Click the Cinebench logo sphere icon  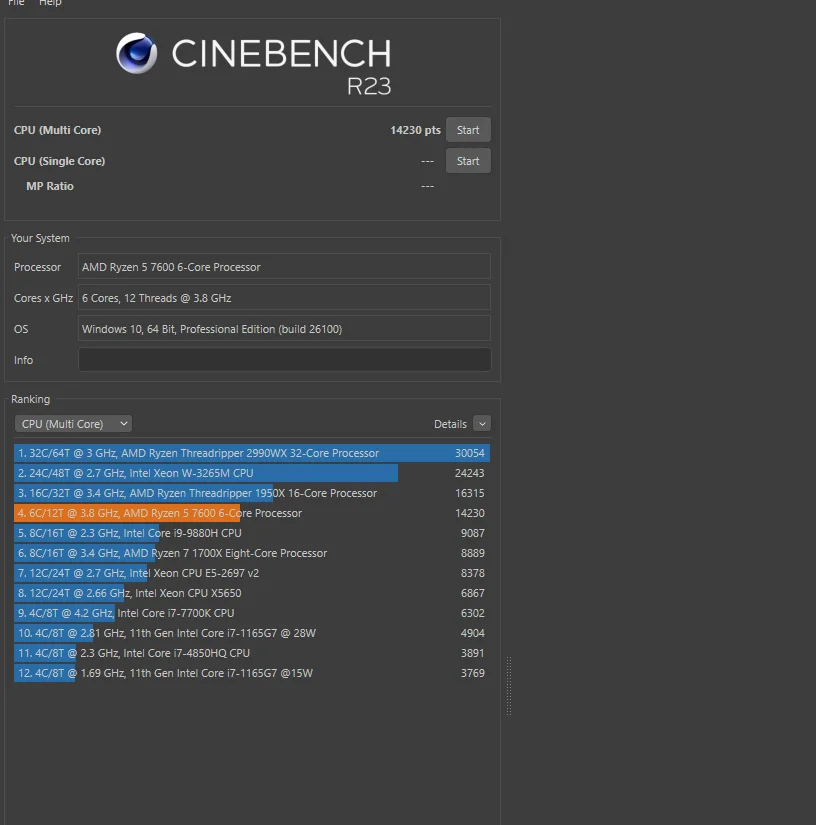[x=136, y=53]
